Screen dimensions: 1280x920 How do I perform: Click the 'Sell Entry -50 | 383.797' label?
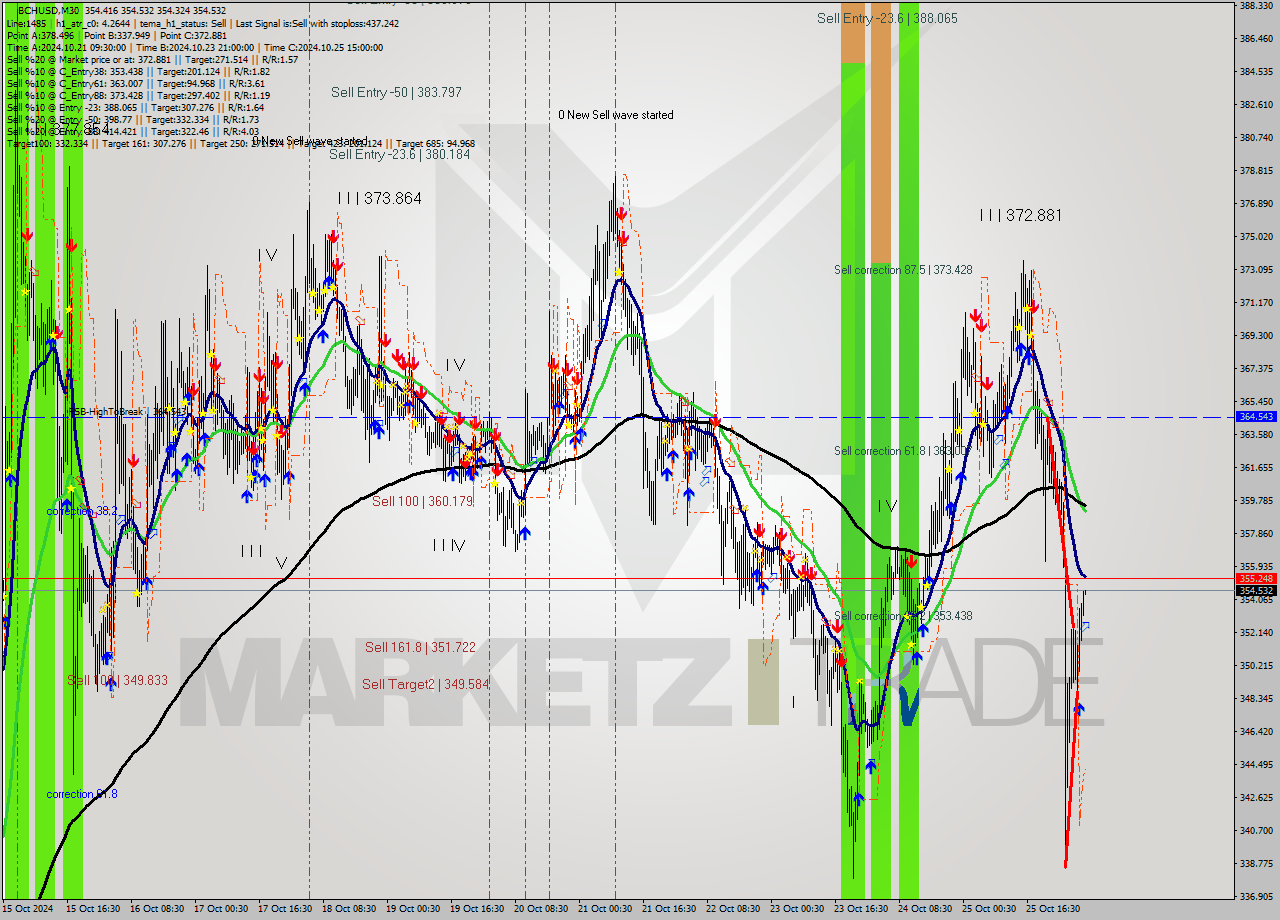pos(396,92)
